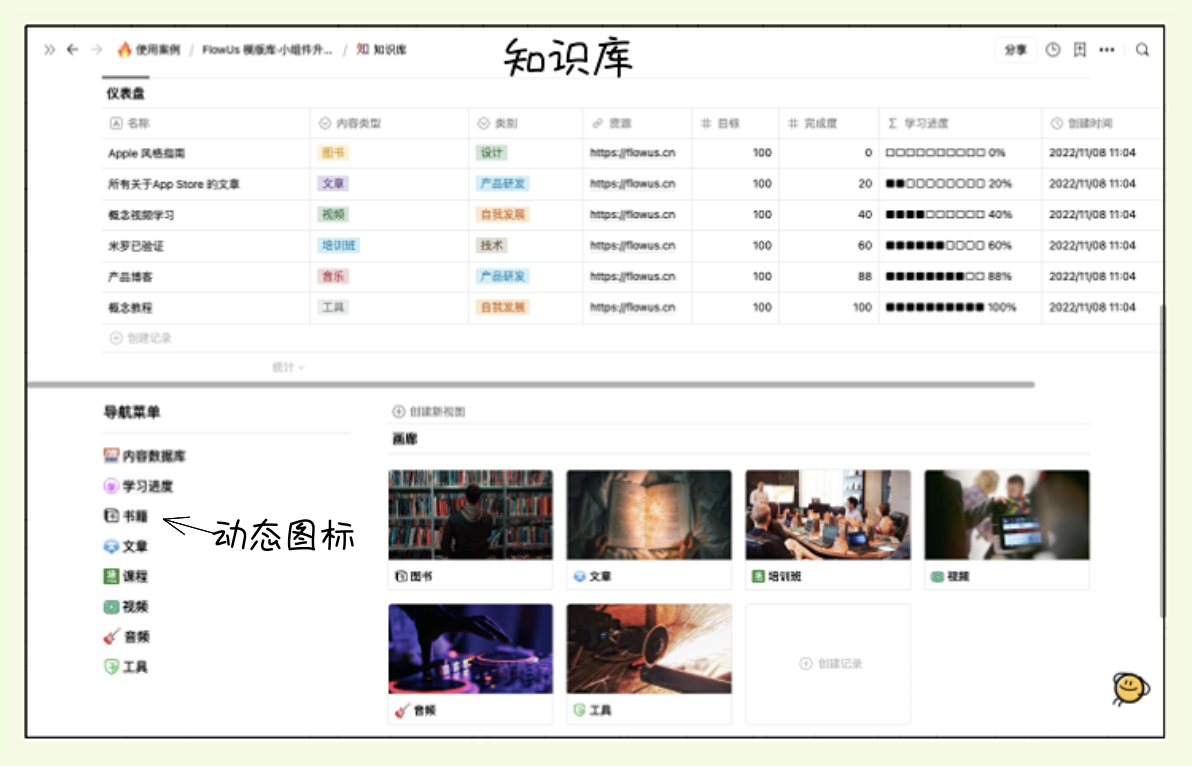
Task: Click the 图书 tag in Apple 风格指南 row
Action: (x=333, y=153)
